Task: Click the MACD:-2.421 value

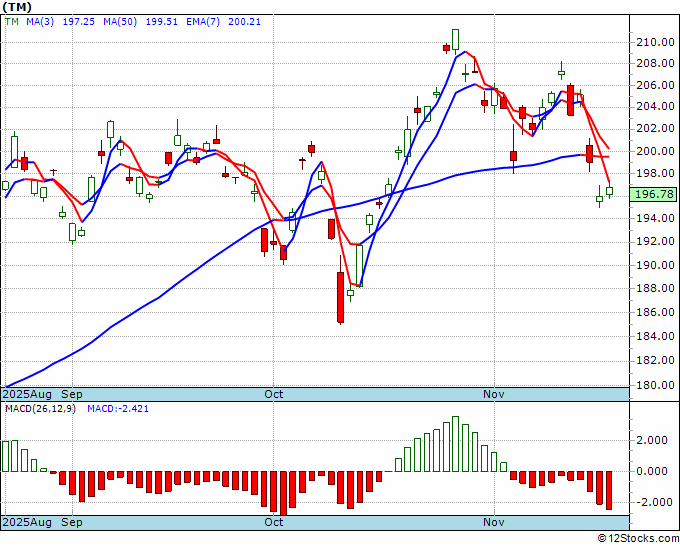Action: 118,409
